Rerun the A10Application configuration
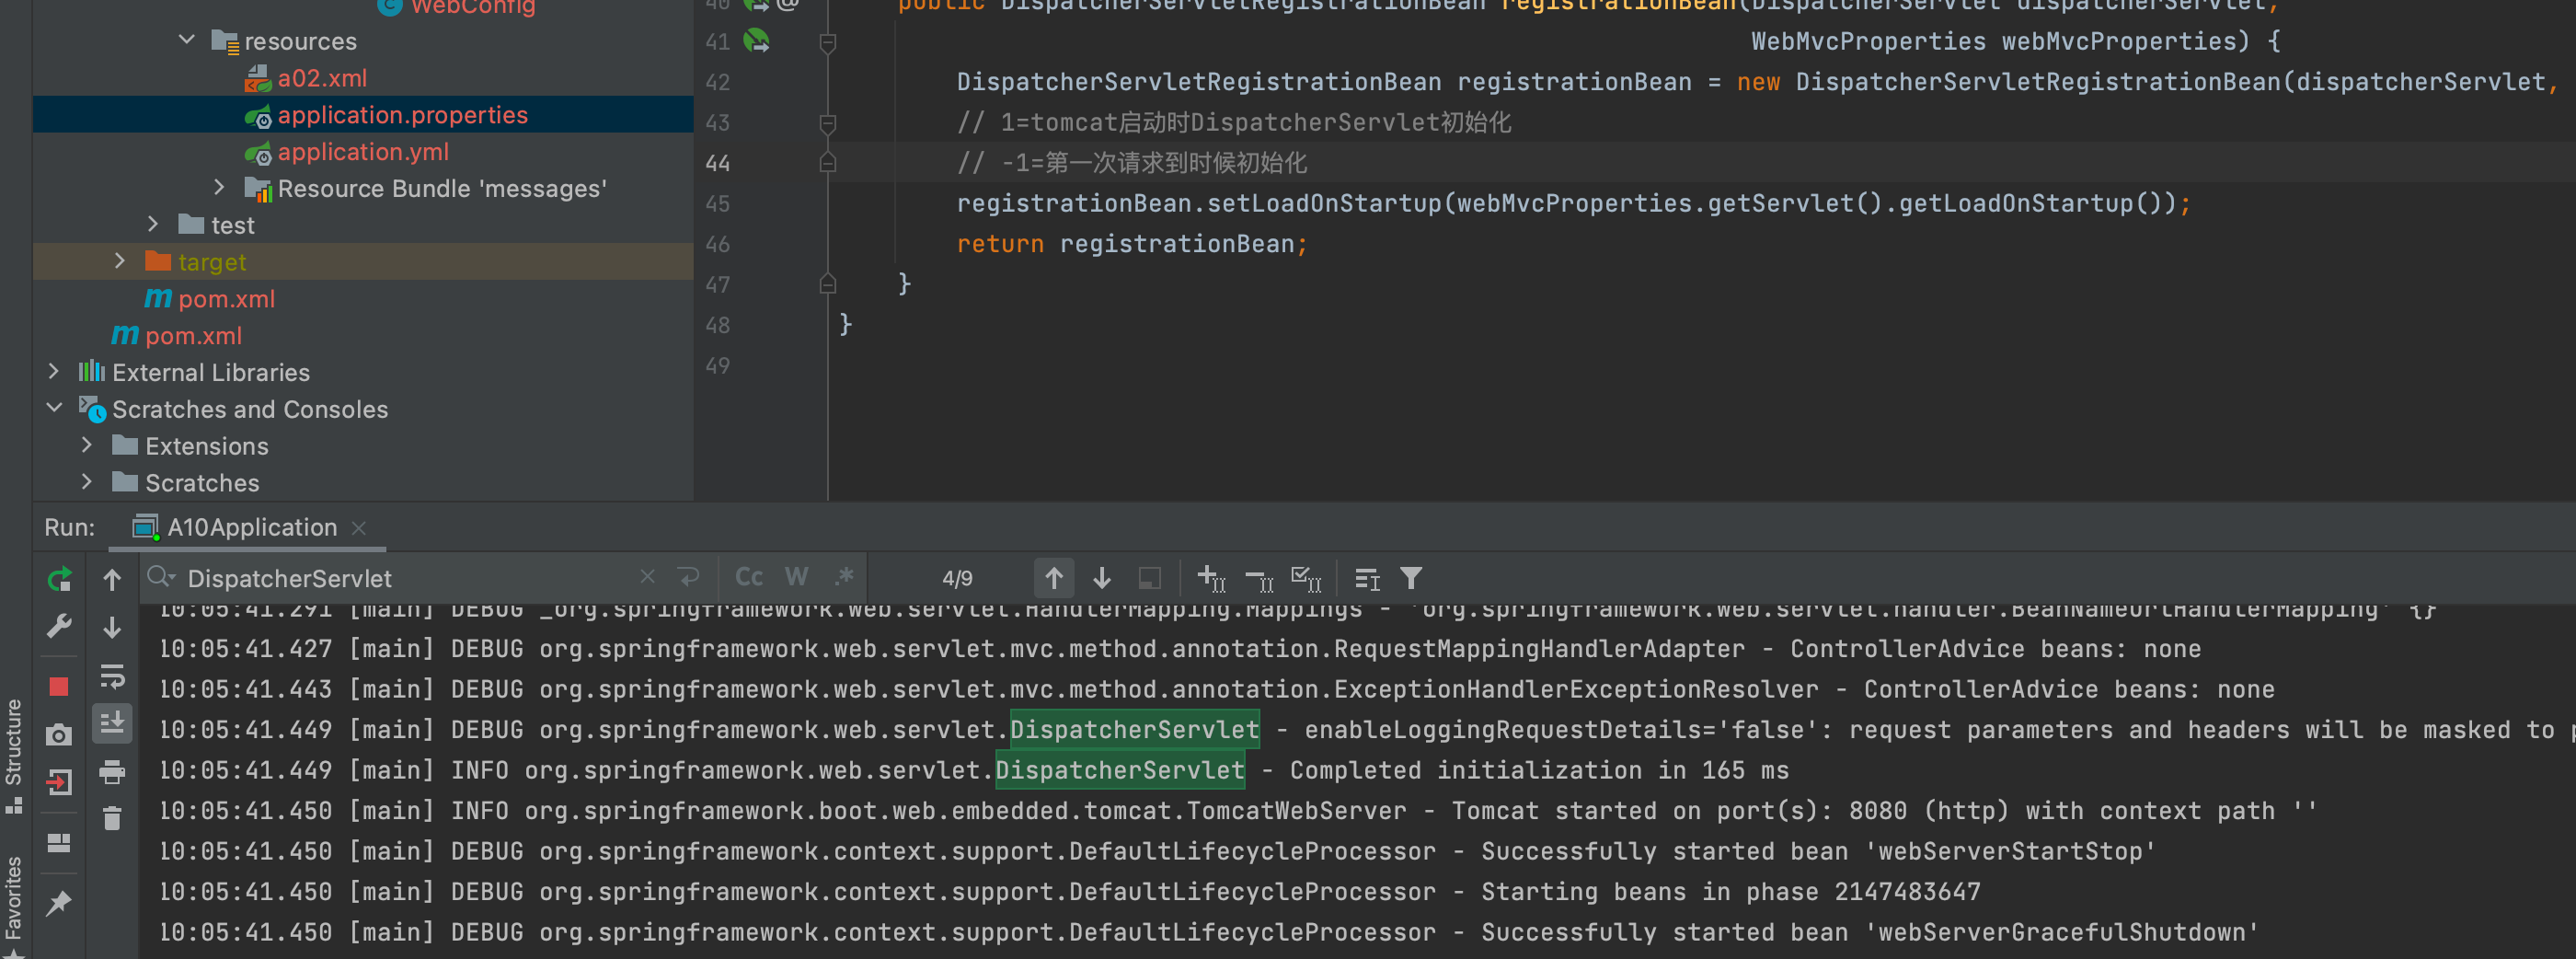 coord(59,578)
